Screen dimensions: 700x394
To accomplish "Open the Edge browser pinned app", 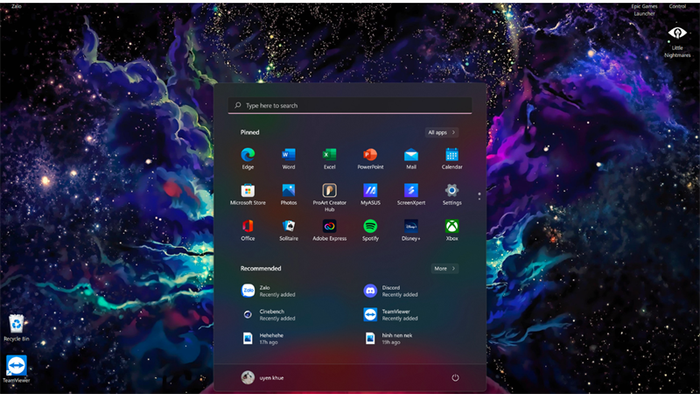I will pos(248,158).
